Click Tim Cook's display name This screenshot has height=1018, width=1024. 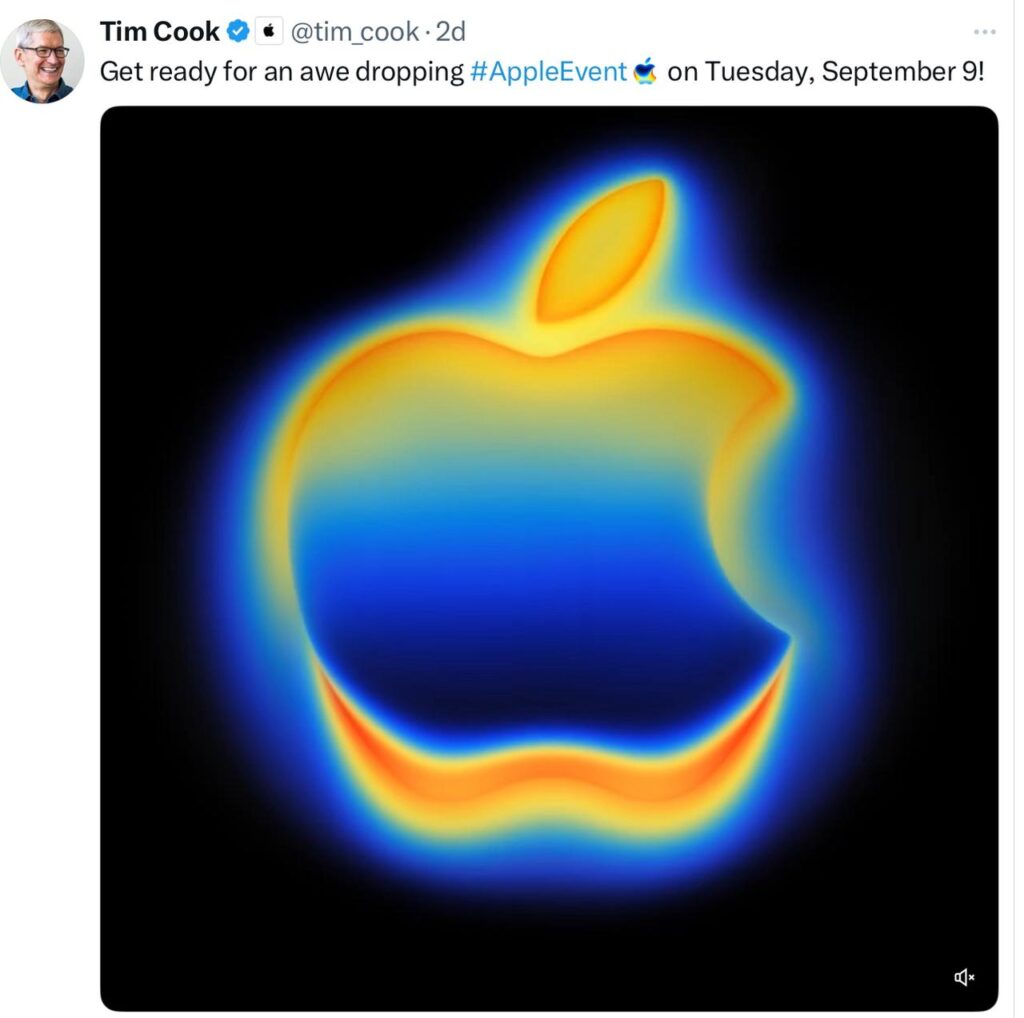[160, 31]
